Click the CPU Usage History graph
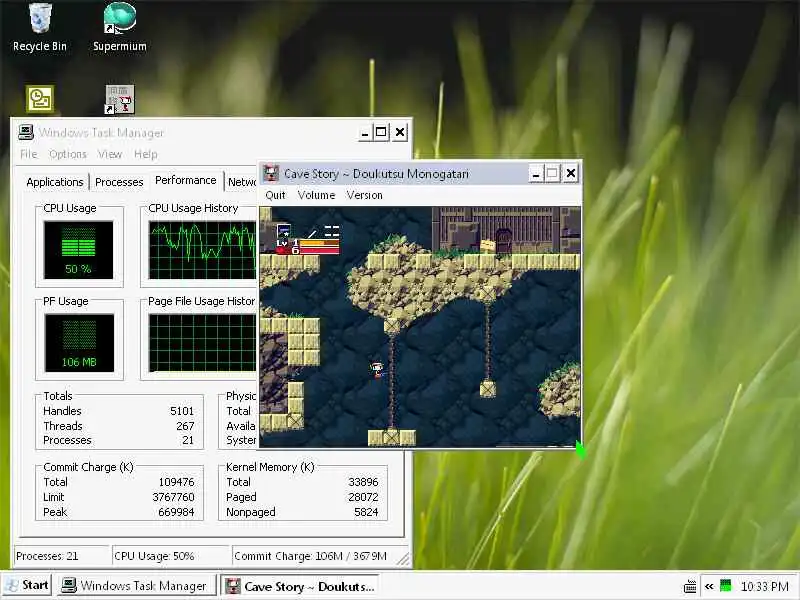This screenshot has width=800, height=600. [x=203, y=250]
